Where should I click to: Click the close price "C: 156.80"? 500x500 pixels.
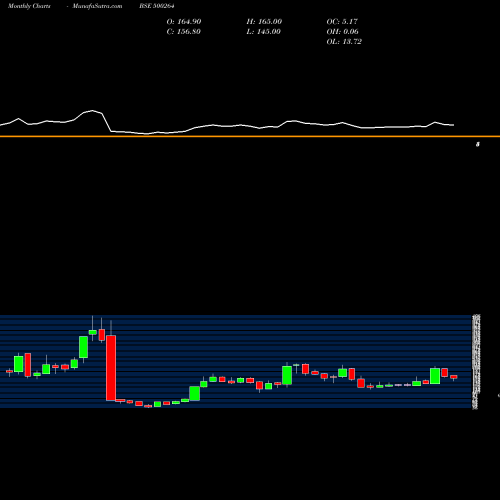click(183, 31)
